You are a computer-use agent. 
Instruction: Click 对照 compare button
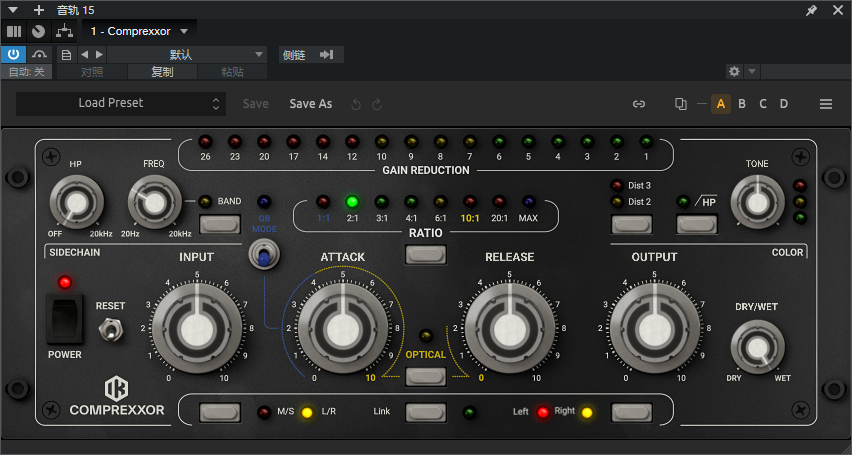[x=92, y=72]
